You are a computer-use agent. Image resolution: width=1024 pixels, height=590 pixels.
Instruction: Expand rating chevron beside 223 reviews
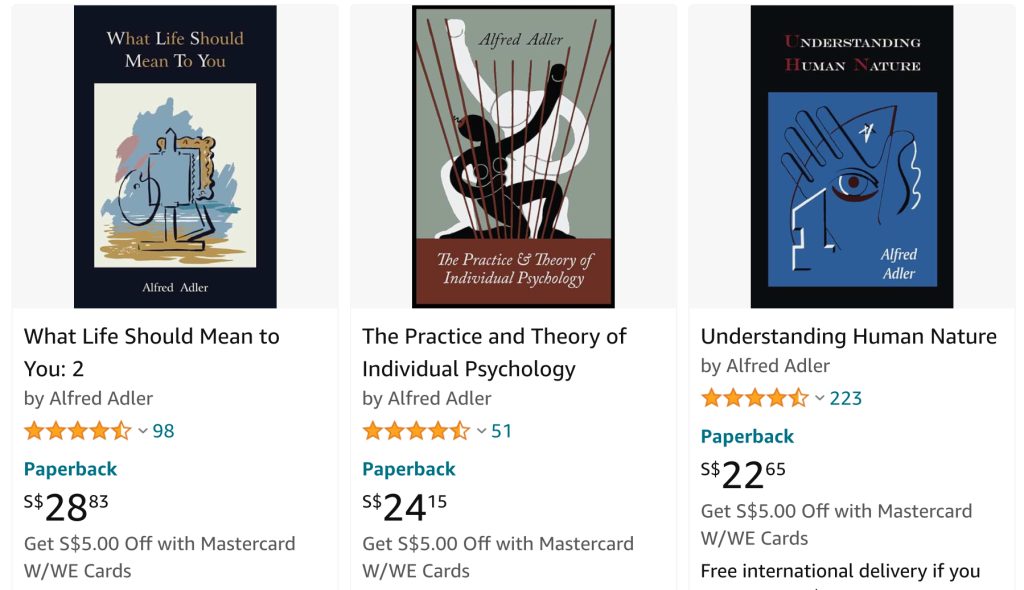[x=820, y=398]
